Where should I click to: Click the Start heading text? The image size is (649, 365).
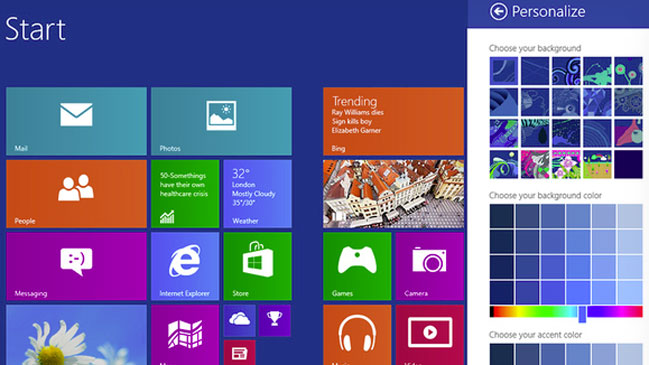point(36,29)
